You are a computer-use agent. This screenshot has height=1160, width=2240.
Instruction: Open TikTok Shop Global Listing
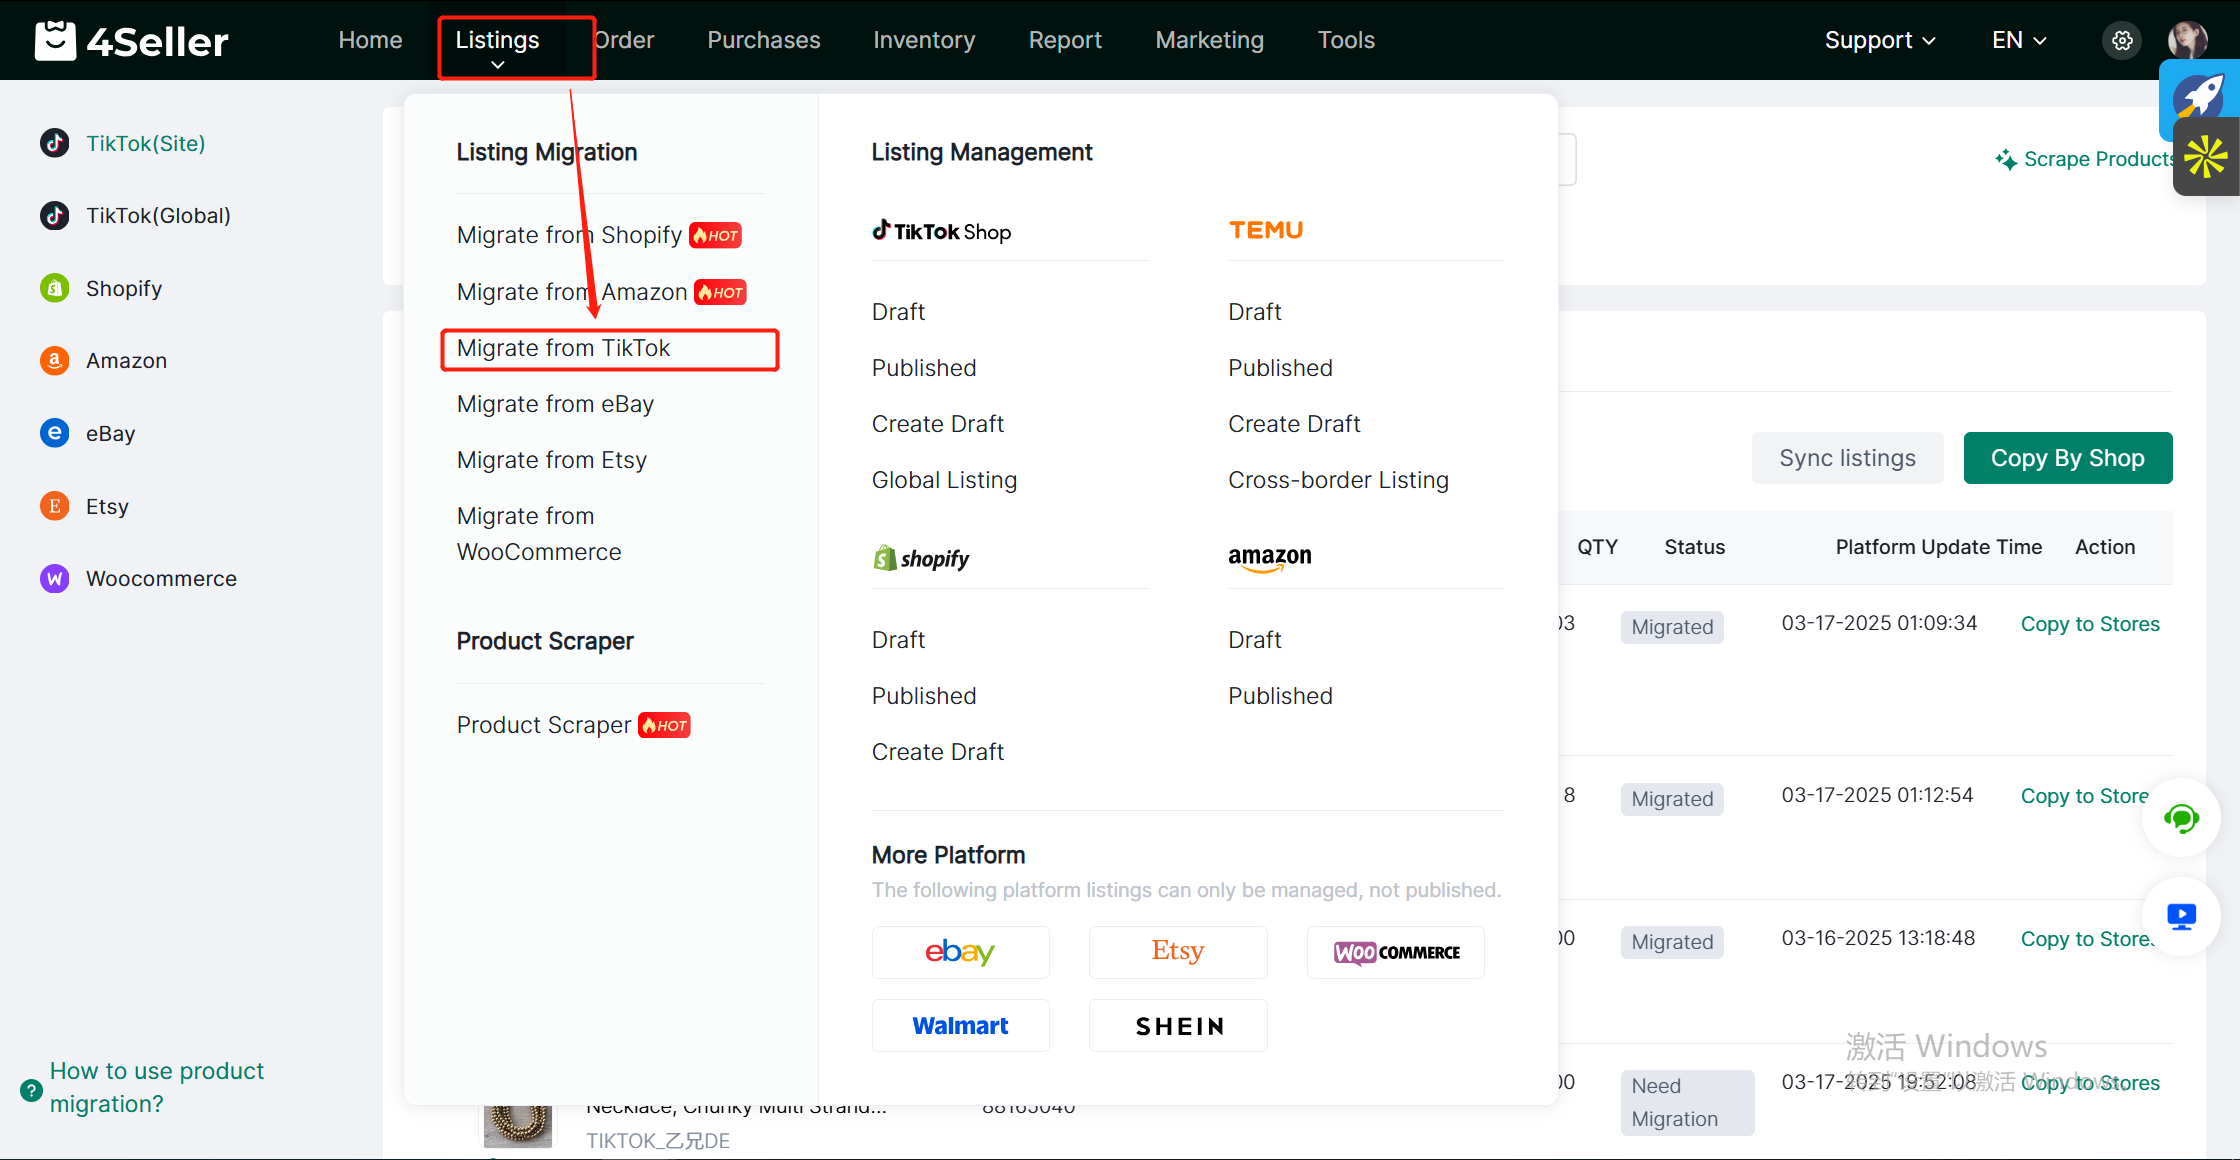coord(944,480)
